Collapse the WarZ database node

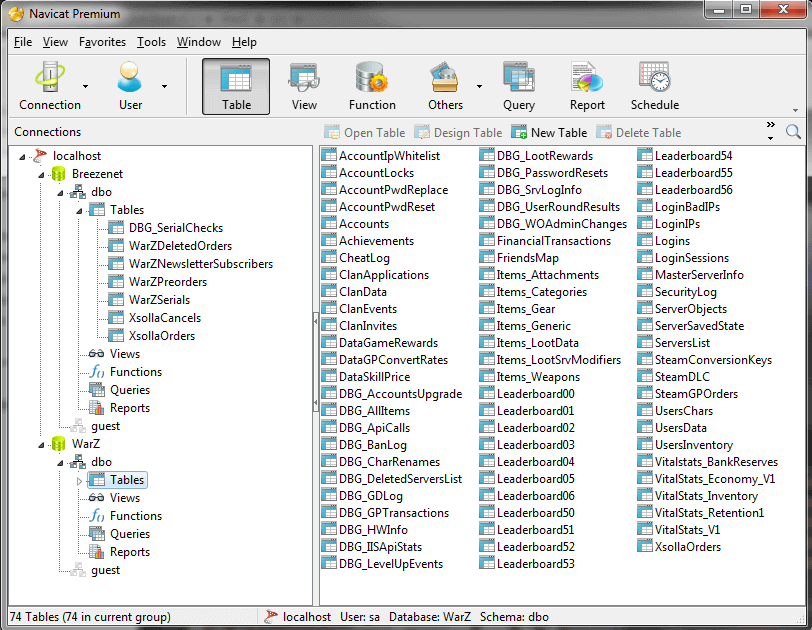coord(41,445)
